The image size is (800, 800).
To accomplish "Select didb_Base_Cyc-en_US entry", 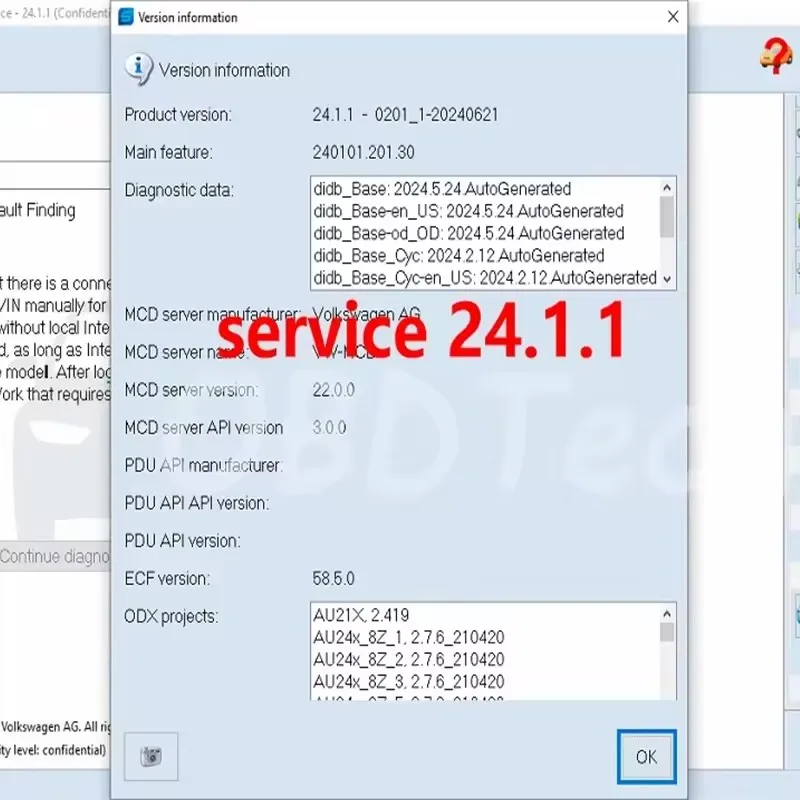I will pos(485,278).
